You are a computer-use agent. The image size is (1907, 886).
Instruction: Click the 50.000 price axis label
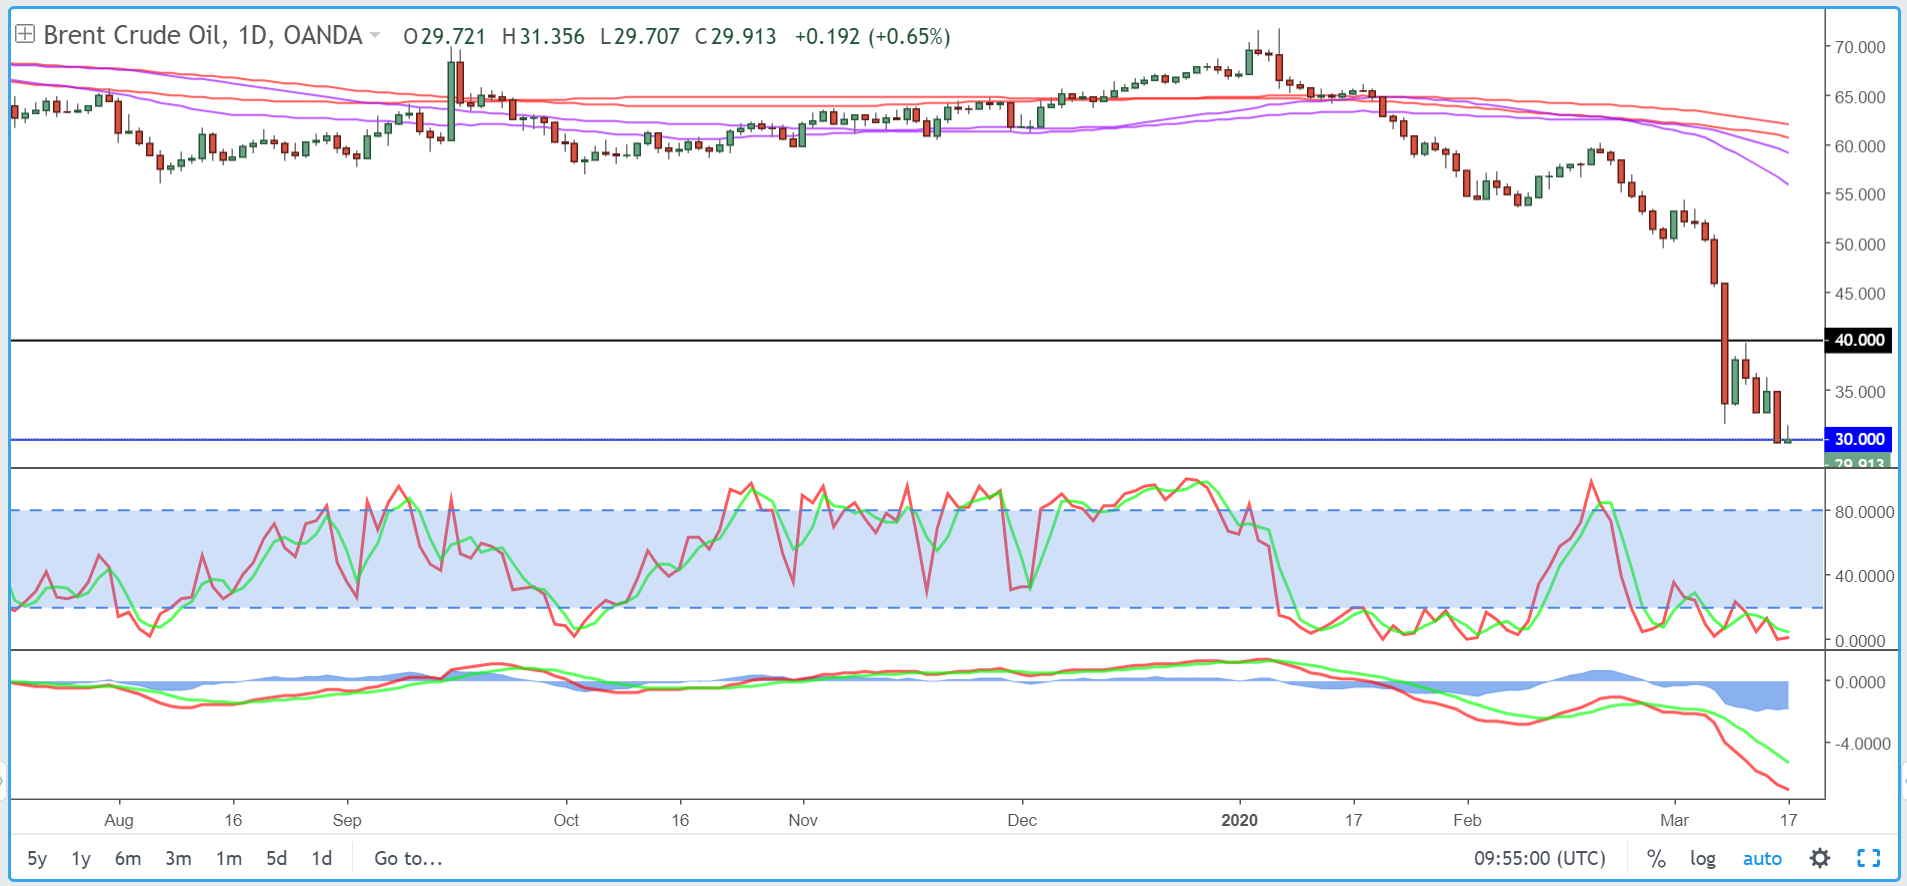pos(1860,244)
